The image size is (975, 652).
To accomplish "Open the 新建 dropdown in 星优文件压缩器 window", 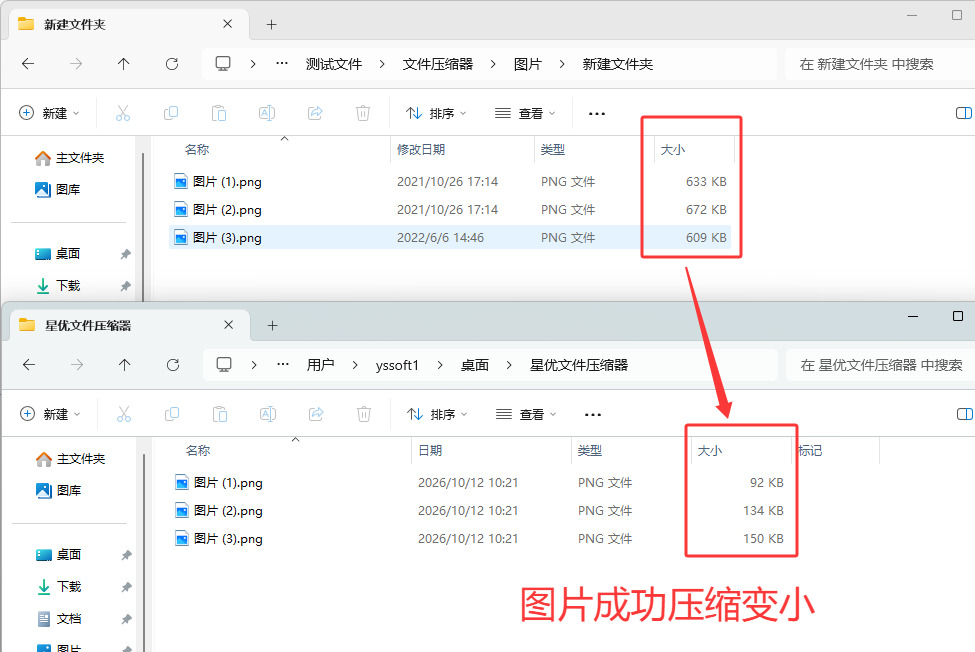I will [x=51, y=414].
